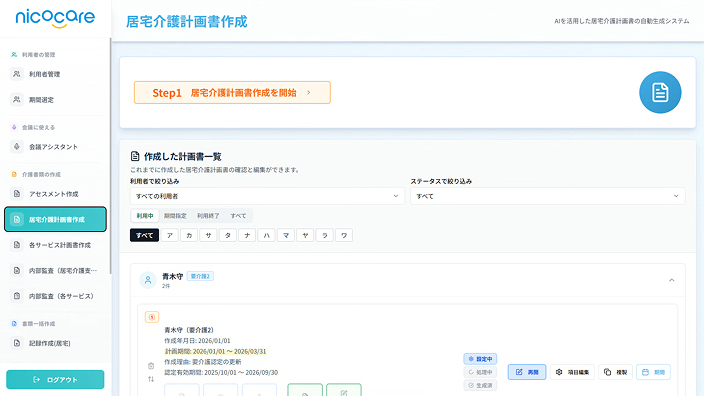Filter users by kana サ
704x396 pixels.
[208, 235]
